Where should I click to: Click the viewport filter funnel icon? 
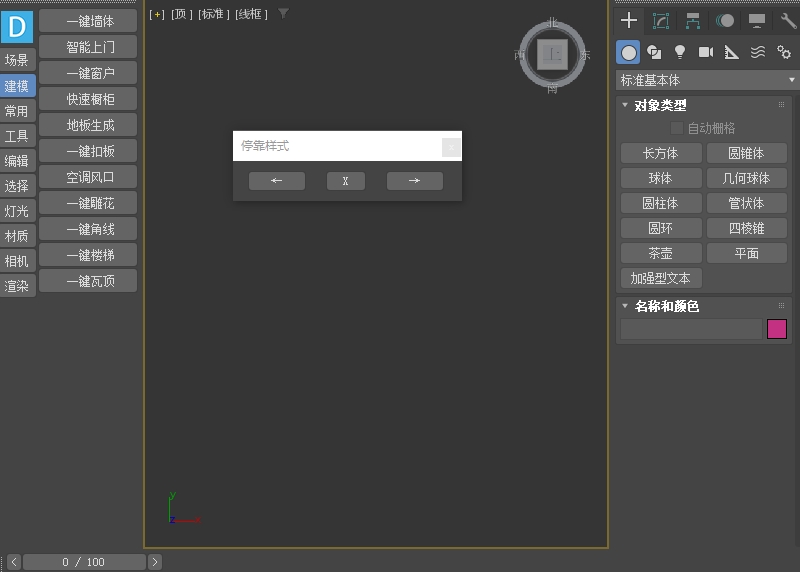[x=283, y=13]
